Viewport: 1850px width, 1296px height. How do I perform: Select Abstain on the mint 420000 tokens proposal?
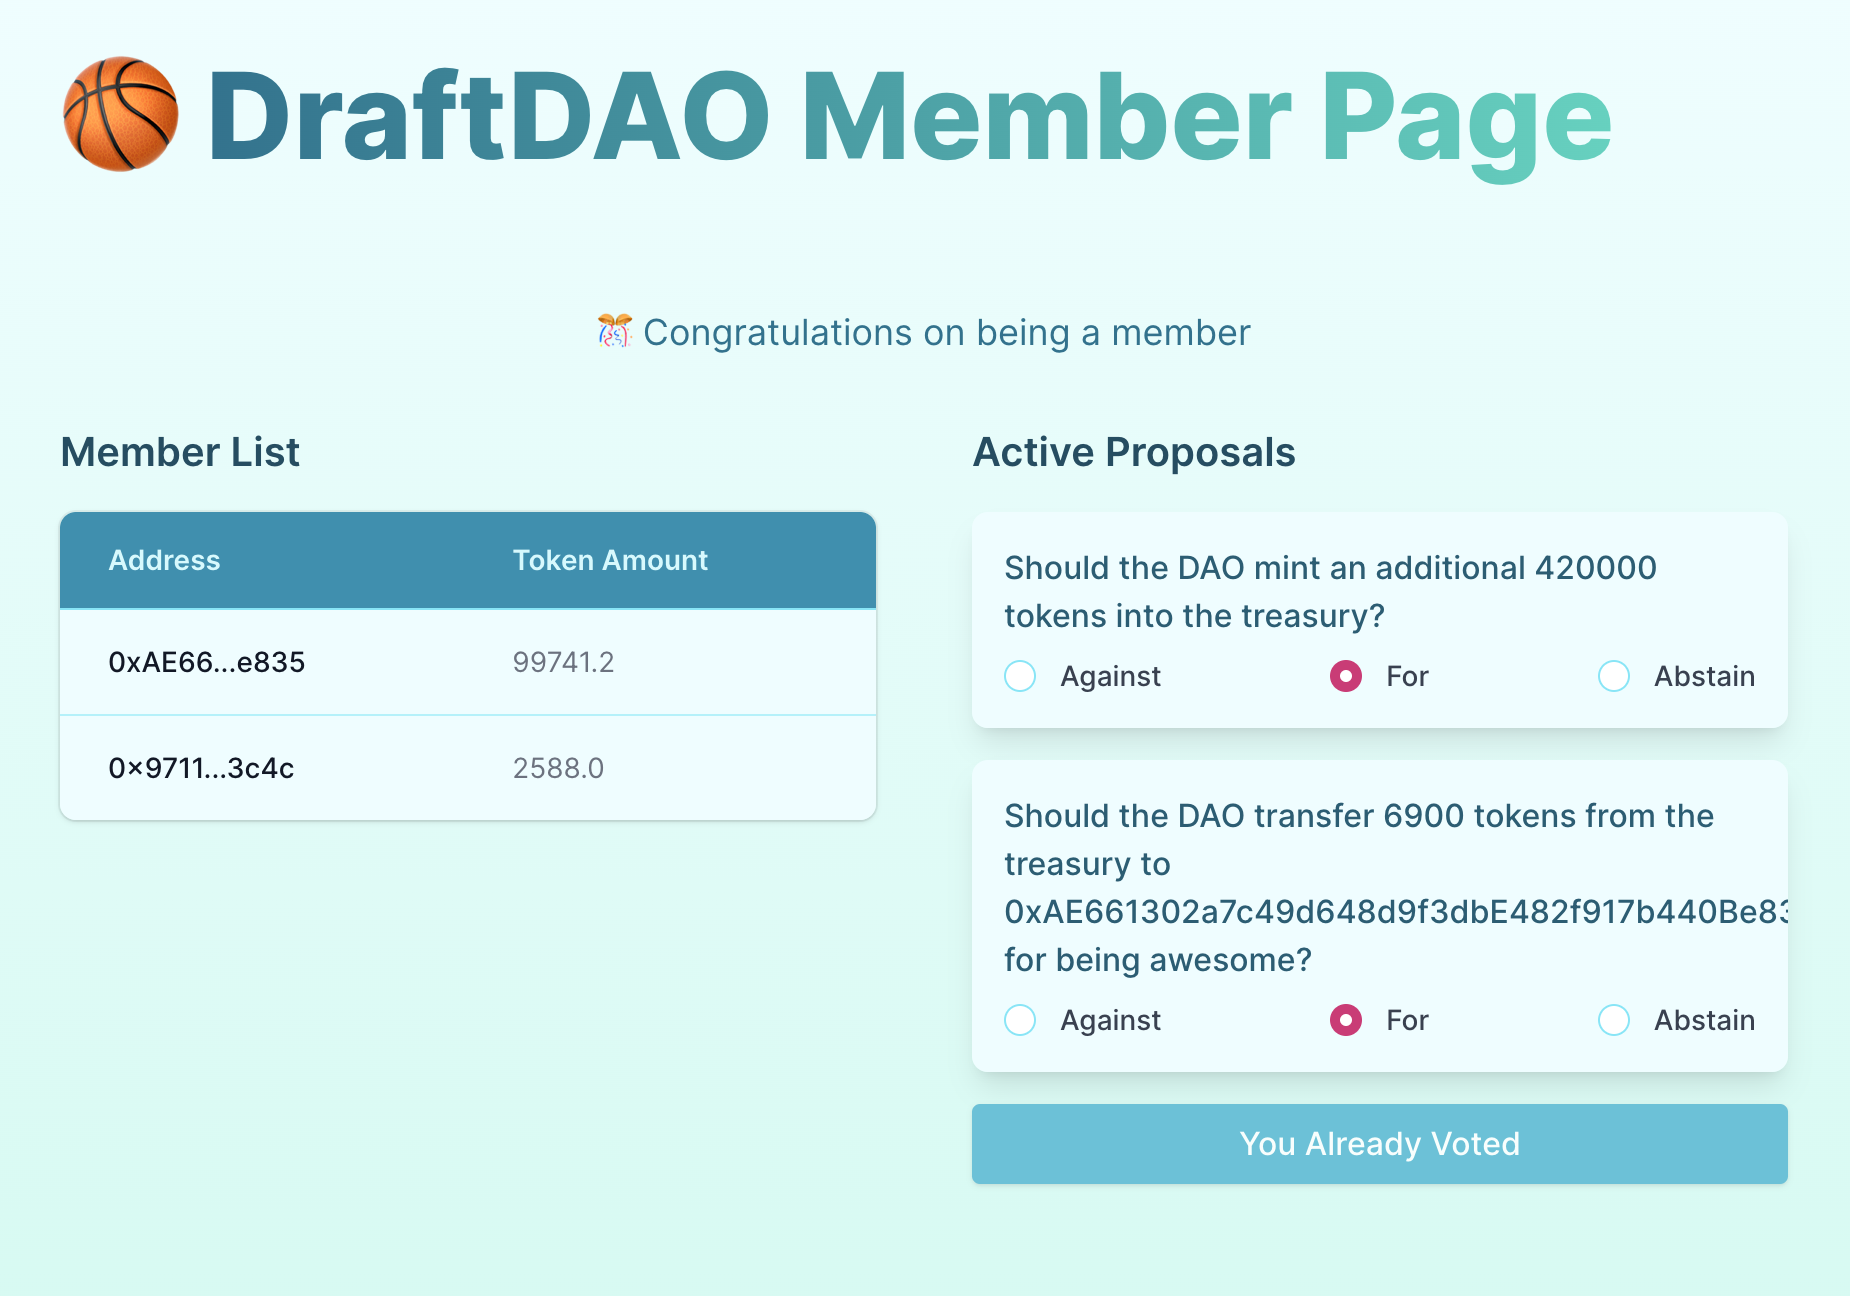1613,676
